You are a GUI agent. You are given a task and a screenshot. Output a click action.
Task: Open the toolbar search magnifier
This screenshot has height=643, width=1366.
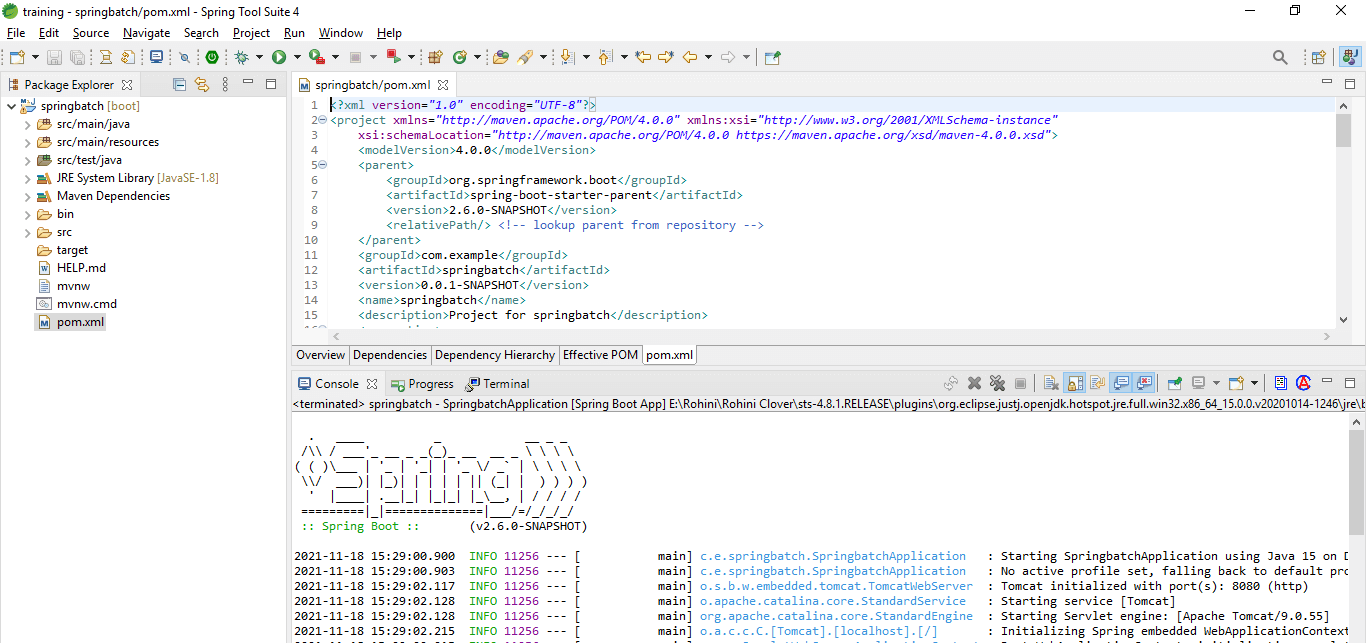coord(1280,58)
